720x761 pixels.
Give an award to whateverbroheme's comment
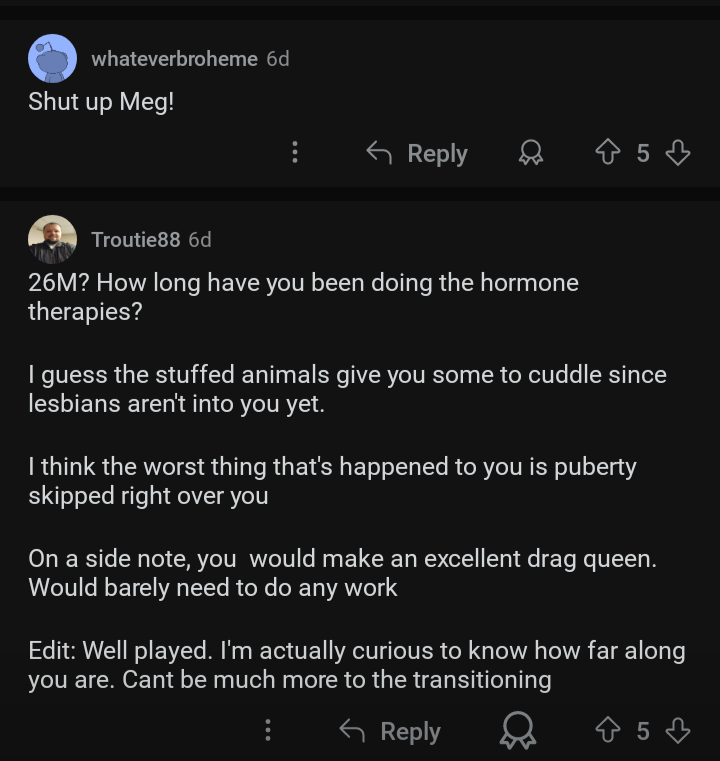pyautogui.click(x=530, y=153)
